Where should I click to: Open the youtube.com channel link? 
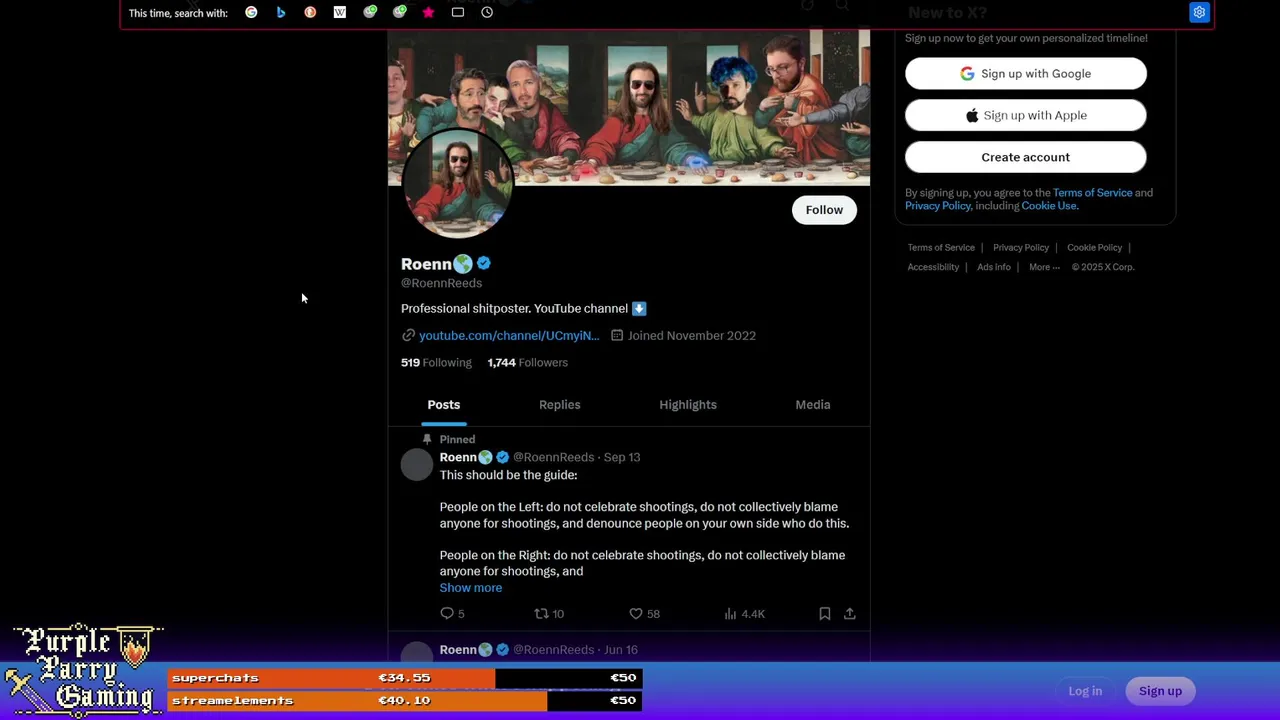(x=509, y=336)
